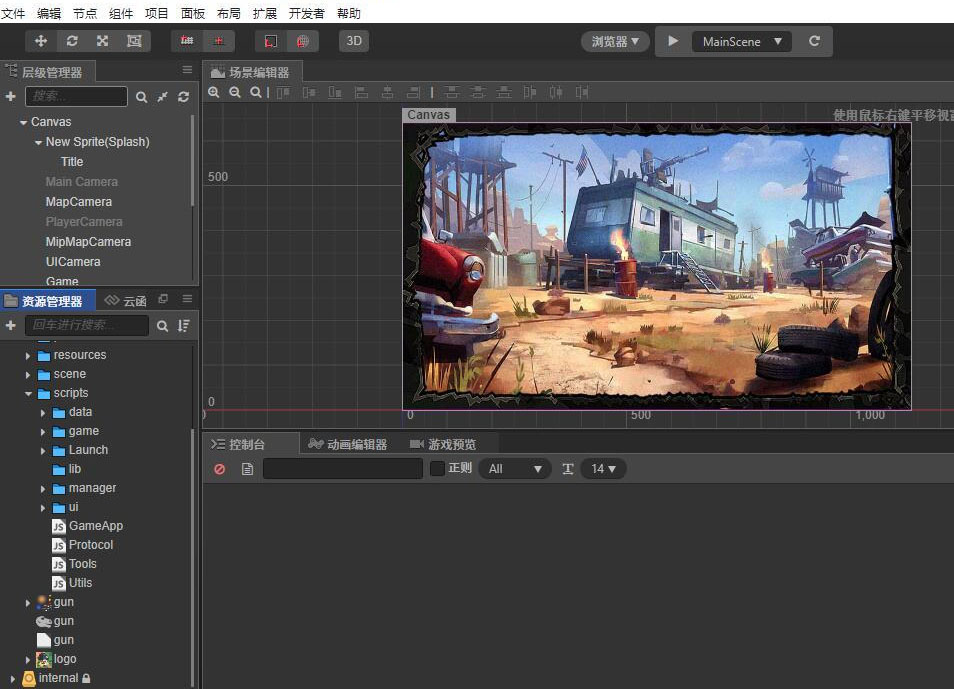This screenshot has height=689, width=954.
Task: Expand the manager folder in assets
Action: coord(43,488)
